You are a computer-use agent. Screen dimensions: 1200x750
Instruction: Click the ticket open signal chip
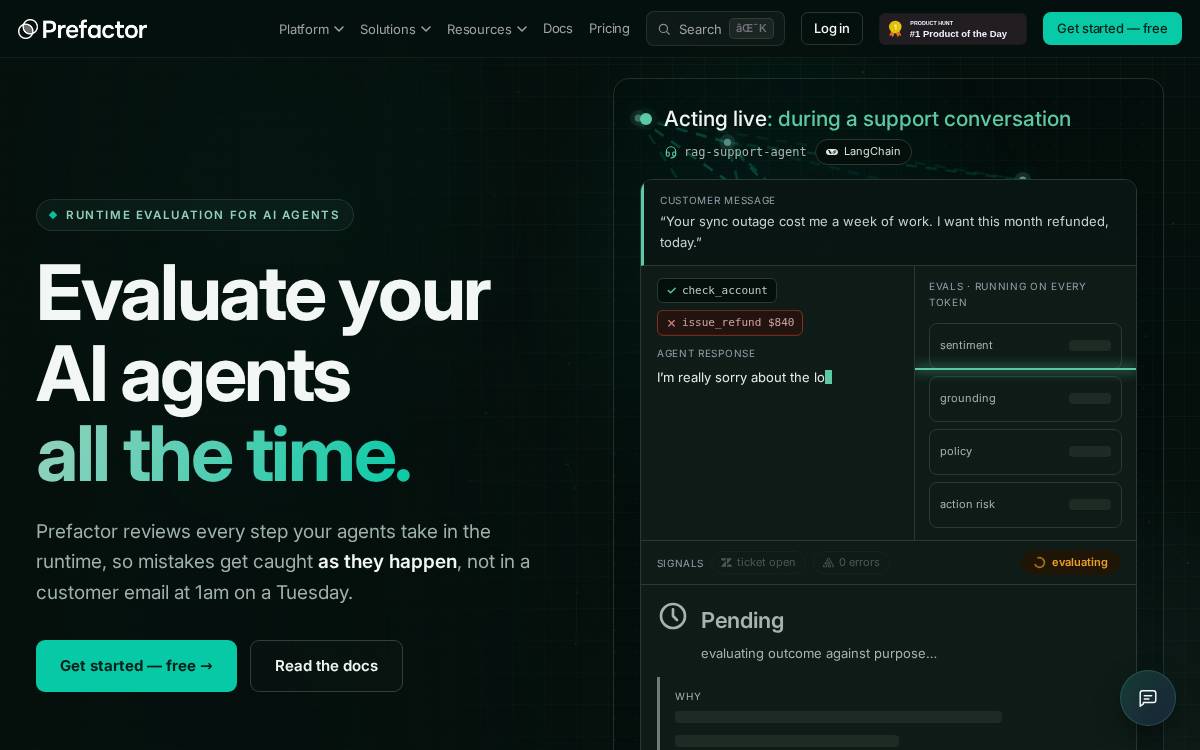tap(758, 563)
